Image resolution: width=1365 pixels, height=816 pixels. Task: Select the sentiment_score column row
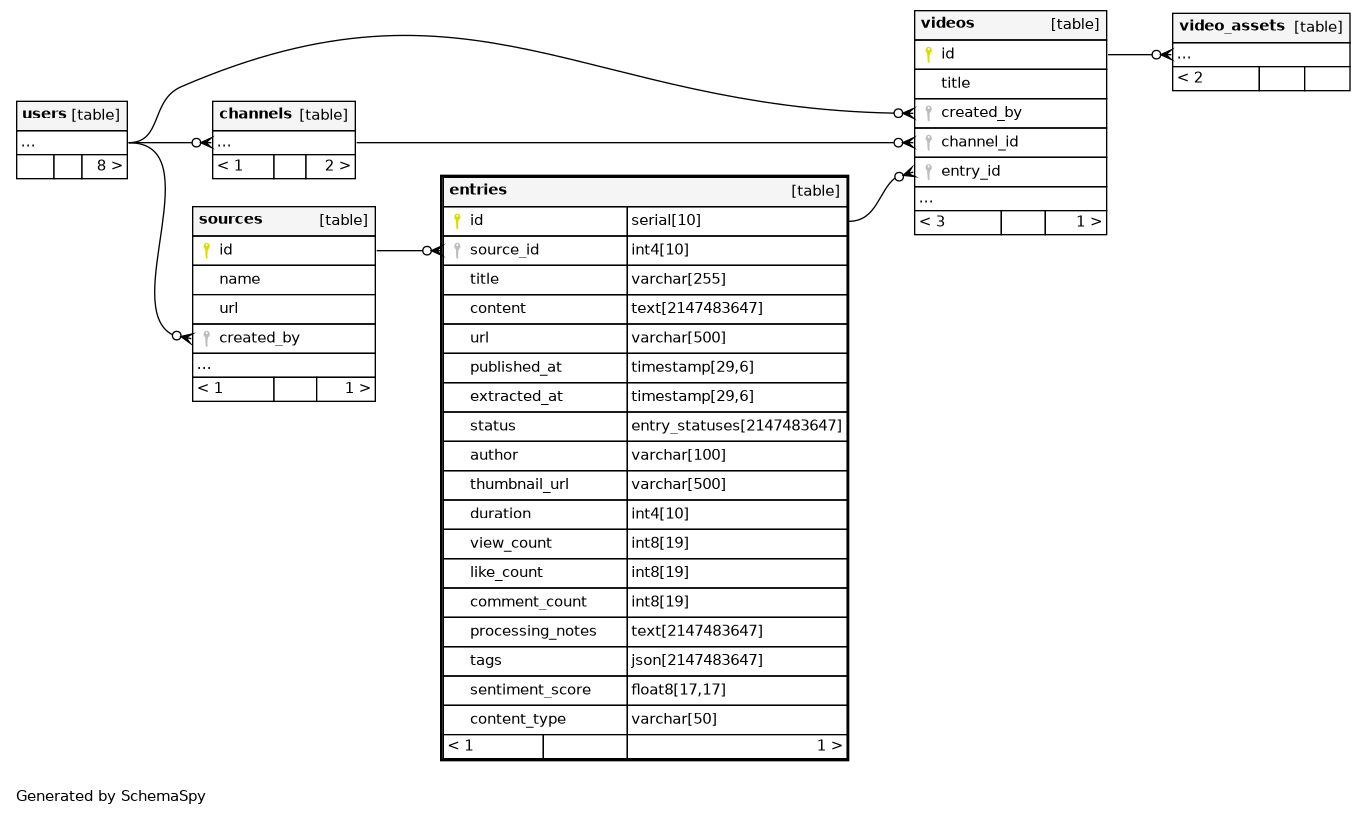(530, 690)
